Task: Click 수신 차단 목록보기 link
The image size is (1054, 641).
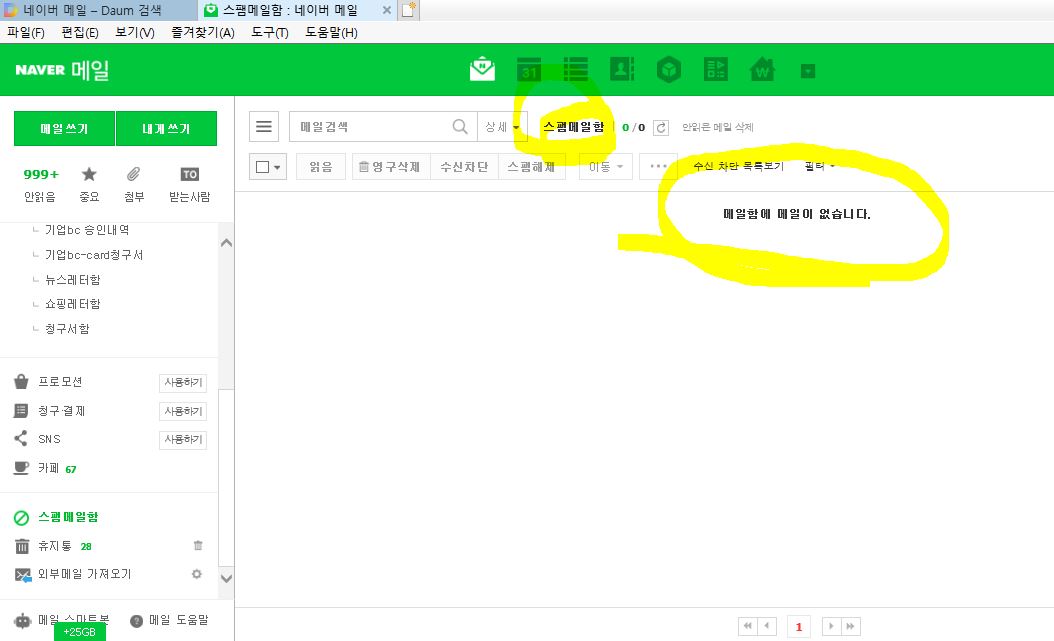Action: pos(739,166)
